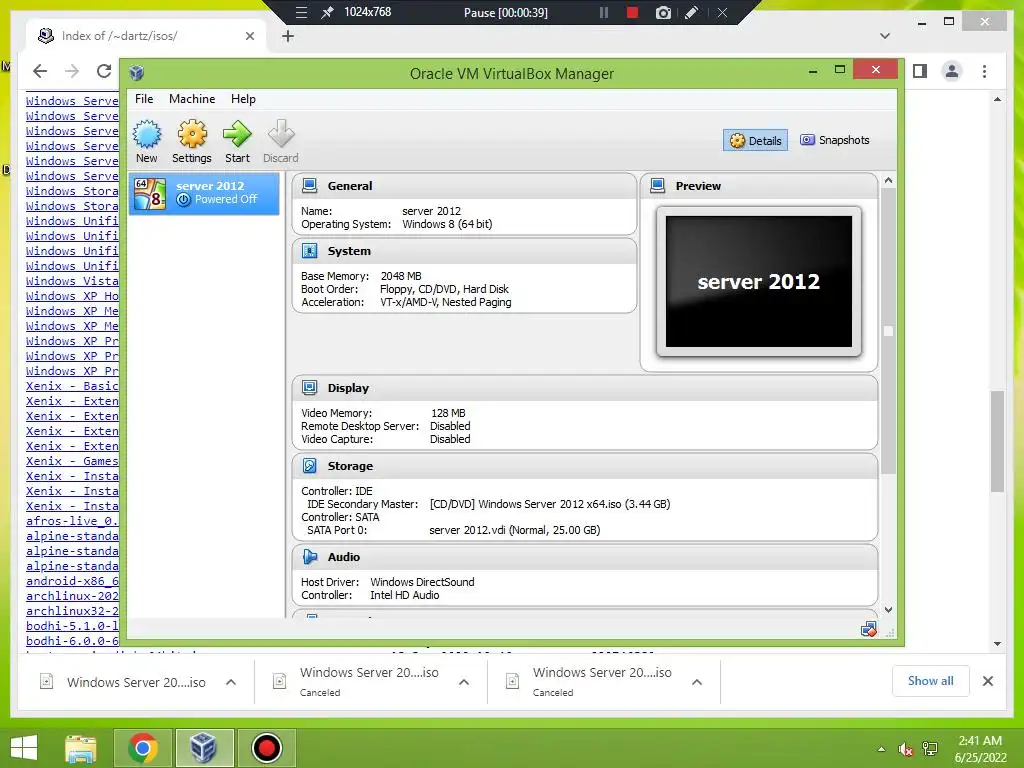This screenshot has width=1024, height=768.
Task: Close the downloads bar
Action: tap(987, 681)
